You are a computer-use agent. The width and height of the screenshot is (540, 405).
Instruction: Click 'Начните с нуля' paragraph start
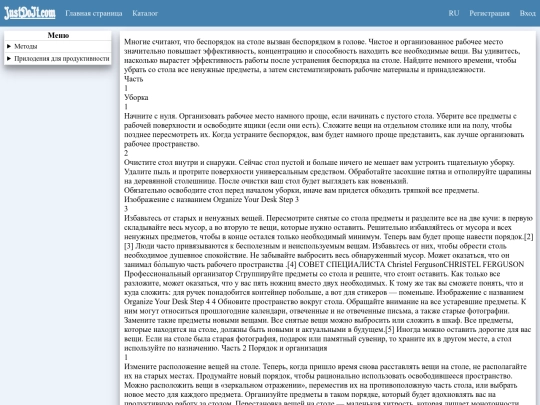click(150, 116)
